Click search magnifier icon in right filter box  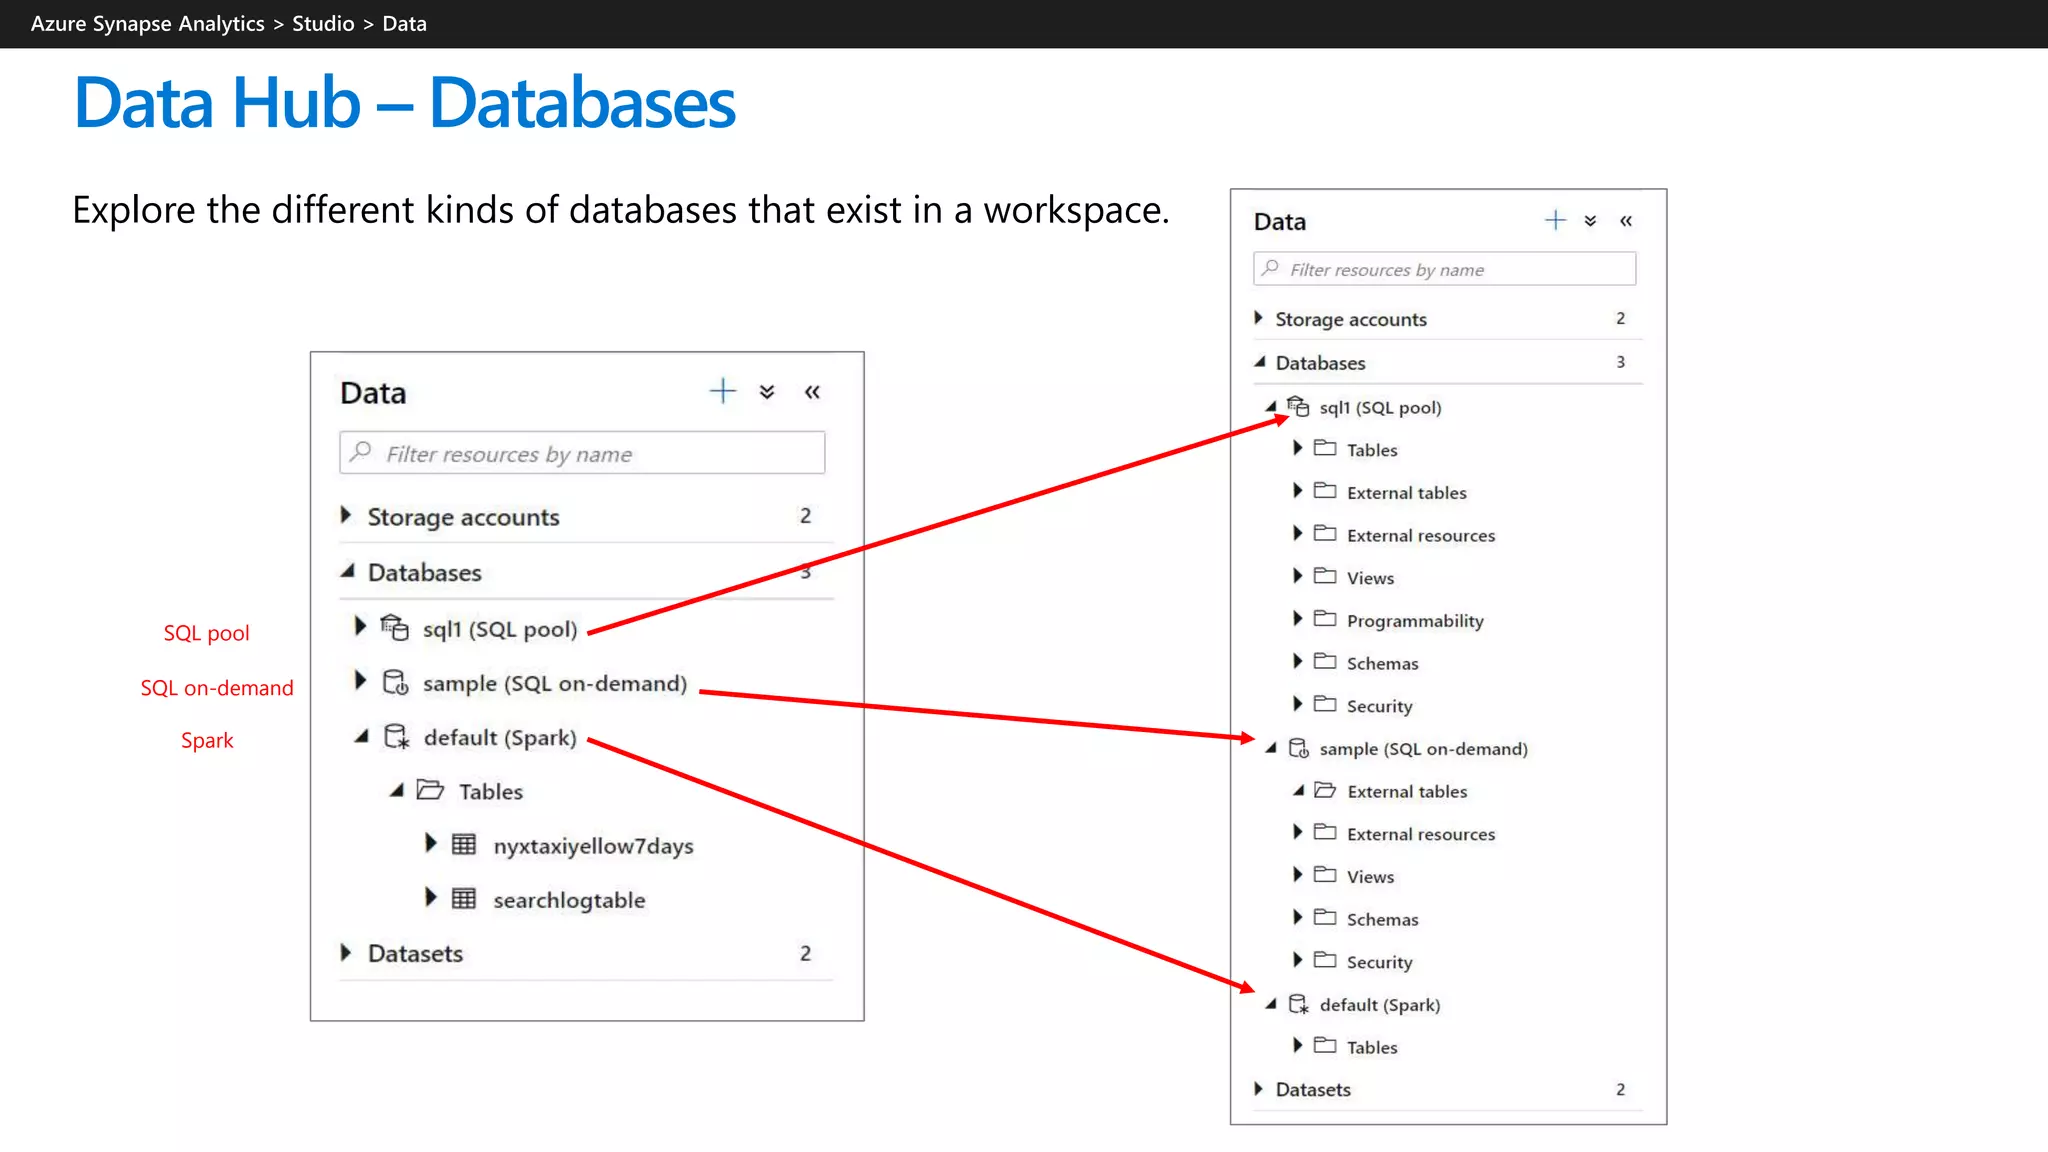click(x=1270, y=268)
